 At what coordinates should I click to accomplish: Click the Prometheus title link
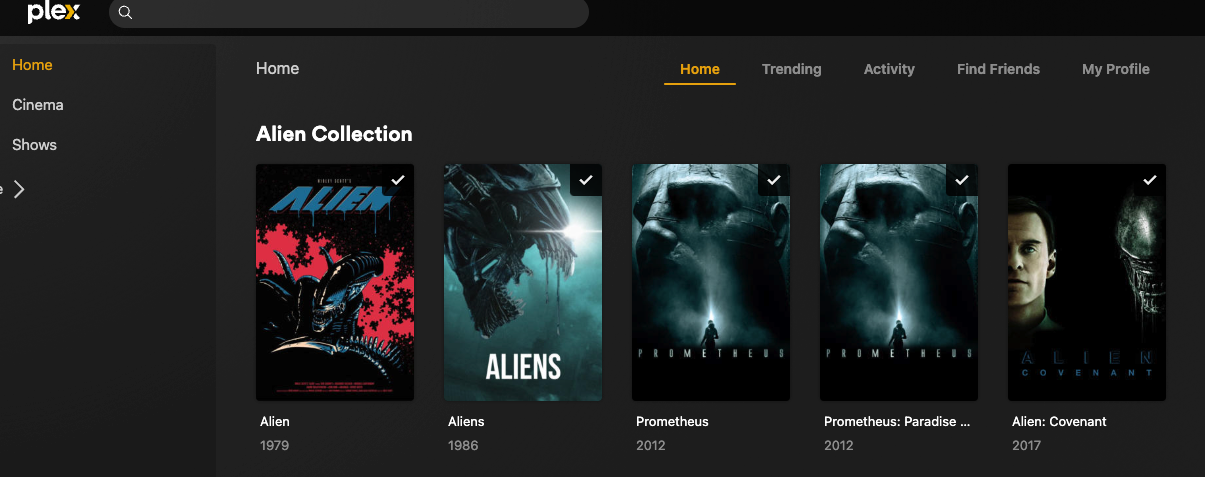click(672, 422)
